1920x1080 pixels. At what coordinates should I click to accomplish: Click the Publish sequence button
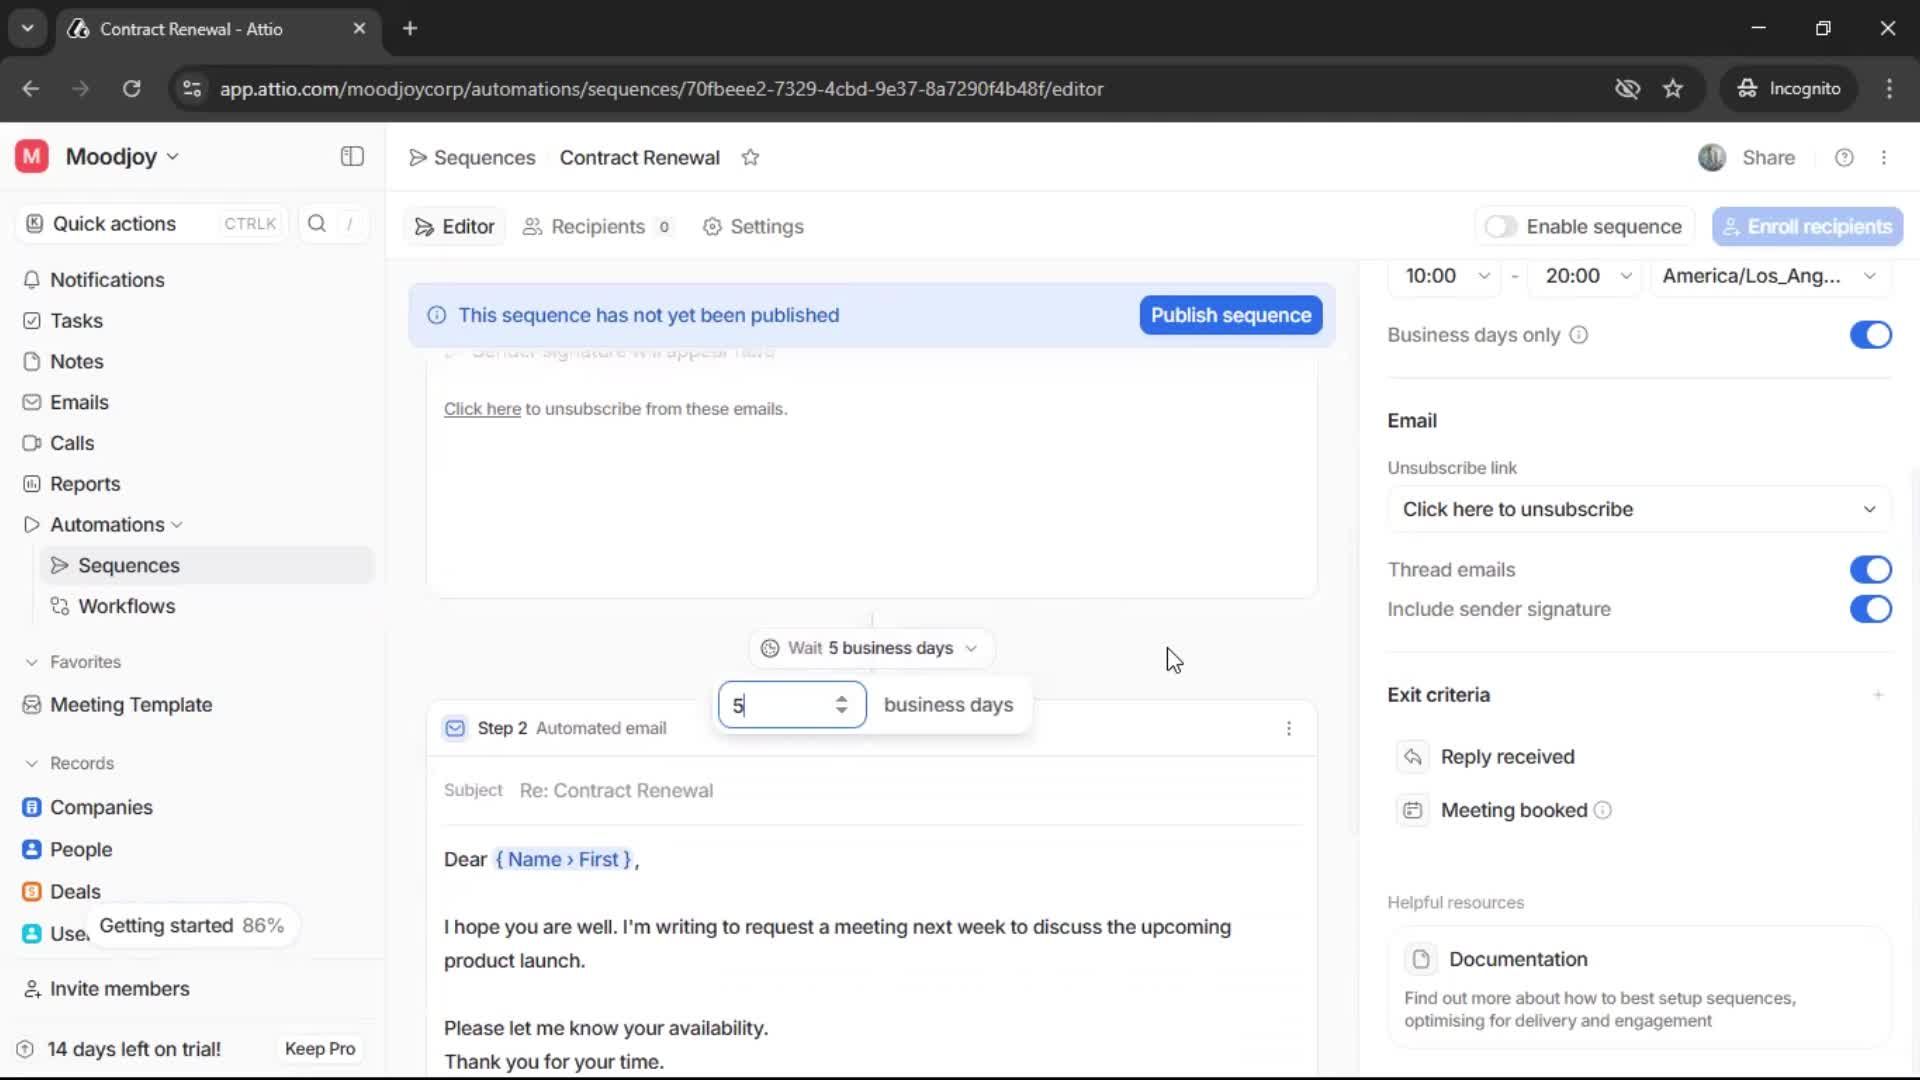[x=1230, y=315]
